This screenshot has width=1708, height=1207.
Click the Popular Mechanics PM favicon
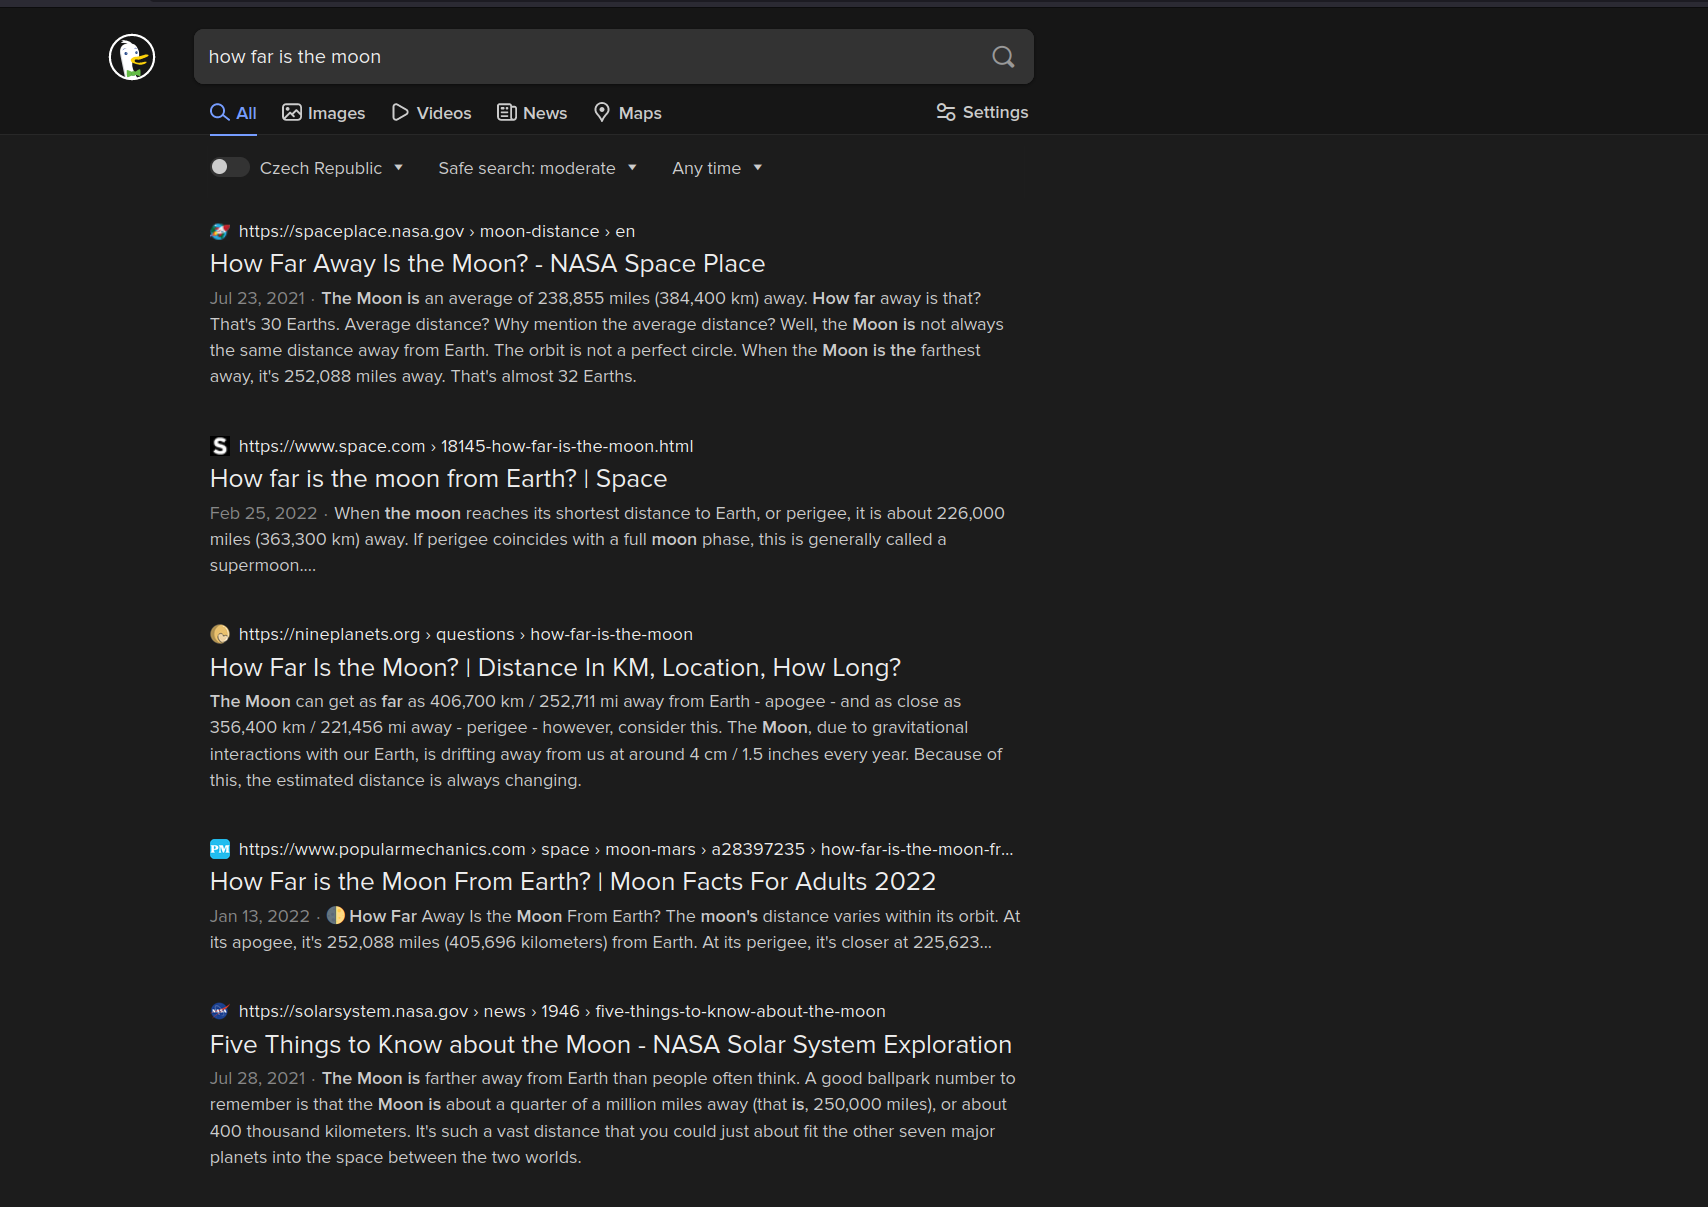pyautogui.click(x=220, y=849)
